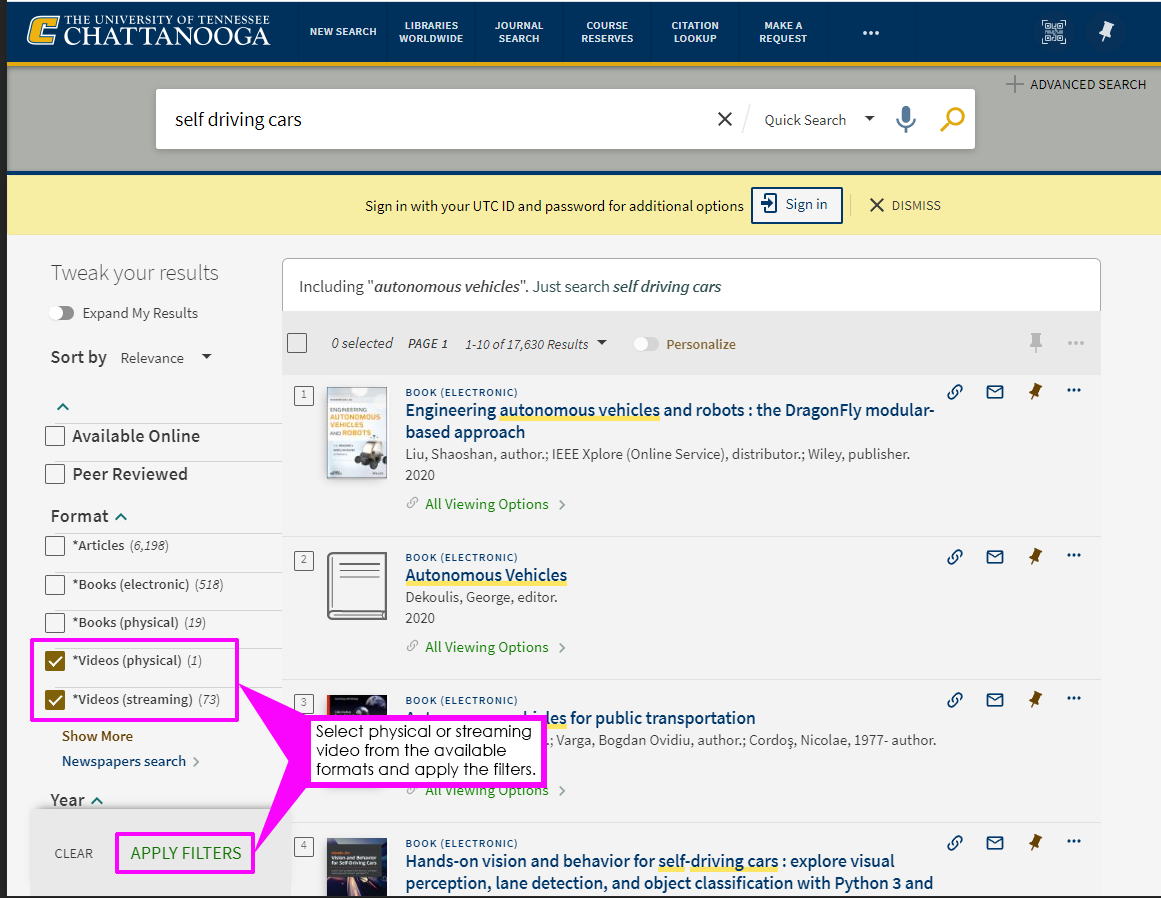Screen dimensions: 1161x898
Task: Copy permalink for Engineering autonomous vehicles result
Action: pyautogui.click(x=955, y=392)
